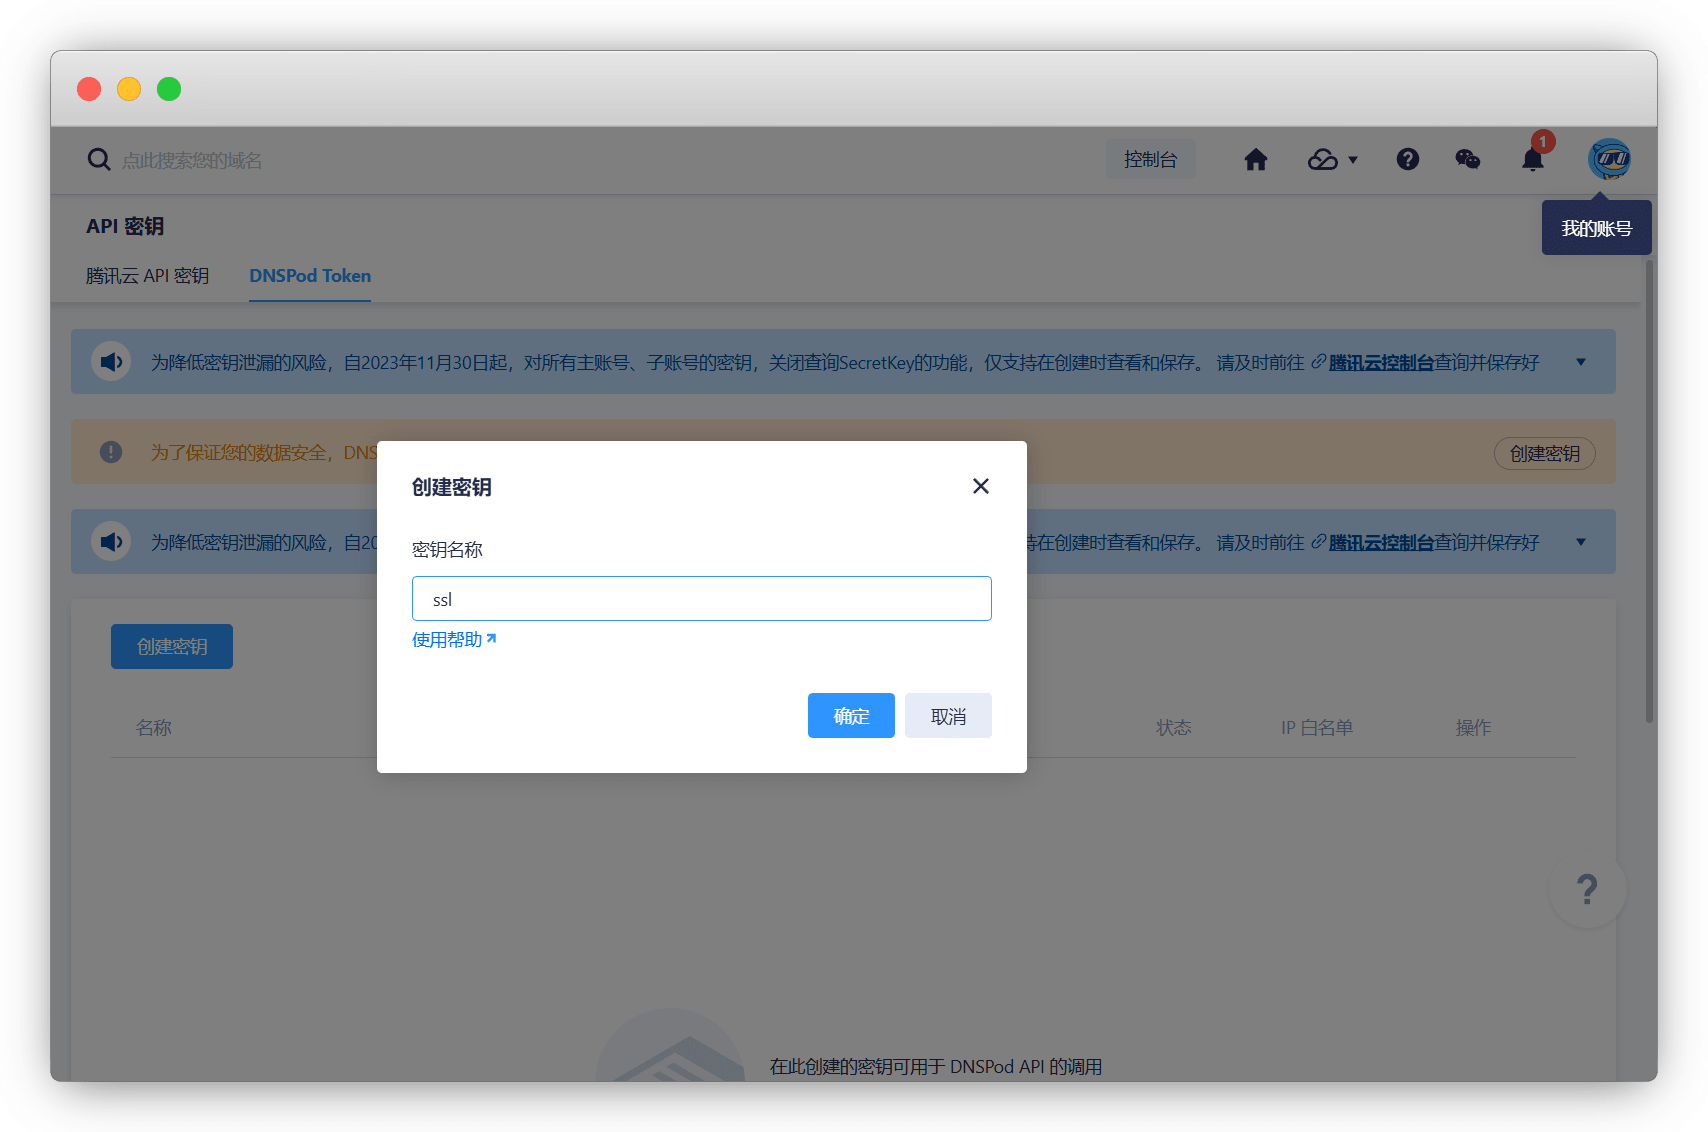Close the 创建密钥 dialog with X
Screen dimensions: 1708x1132
click(980, 486)
